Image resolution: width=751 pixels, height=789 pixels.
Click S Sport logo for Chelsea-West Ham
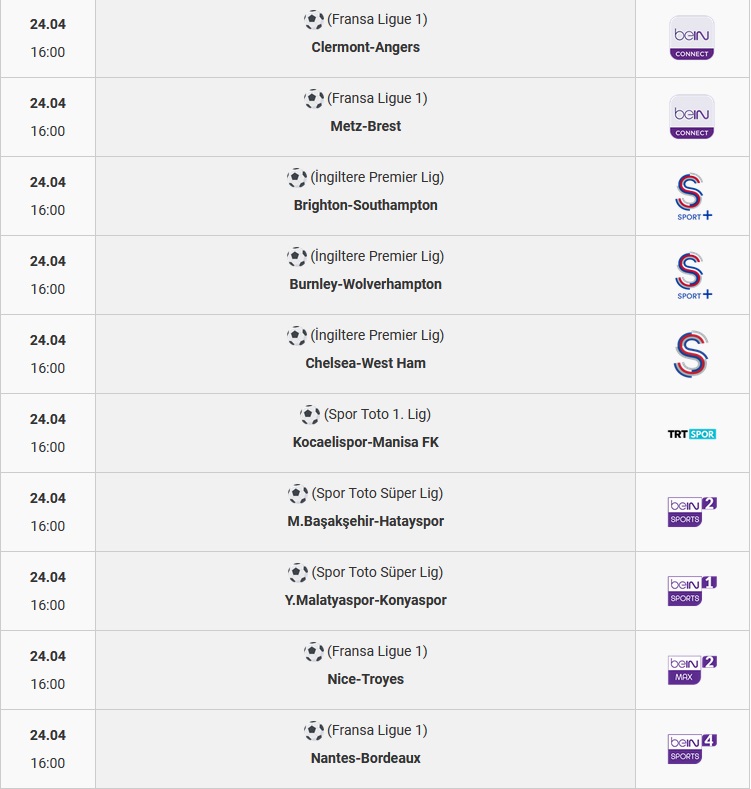point(691,354)
